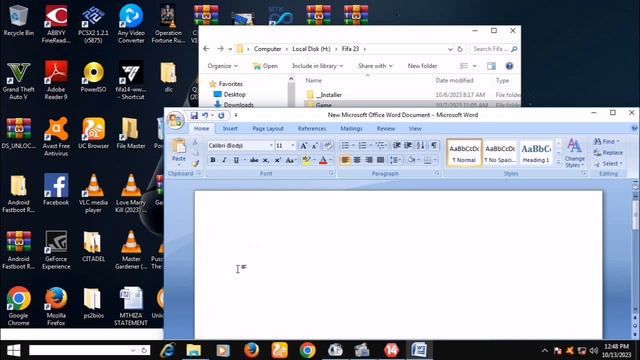
Task: Click the Windows Start button
Action: pos(13,350)
